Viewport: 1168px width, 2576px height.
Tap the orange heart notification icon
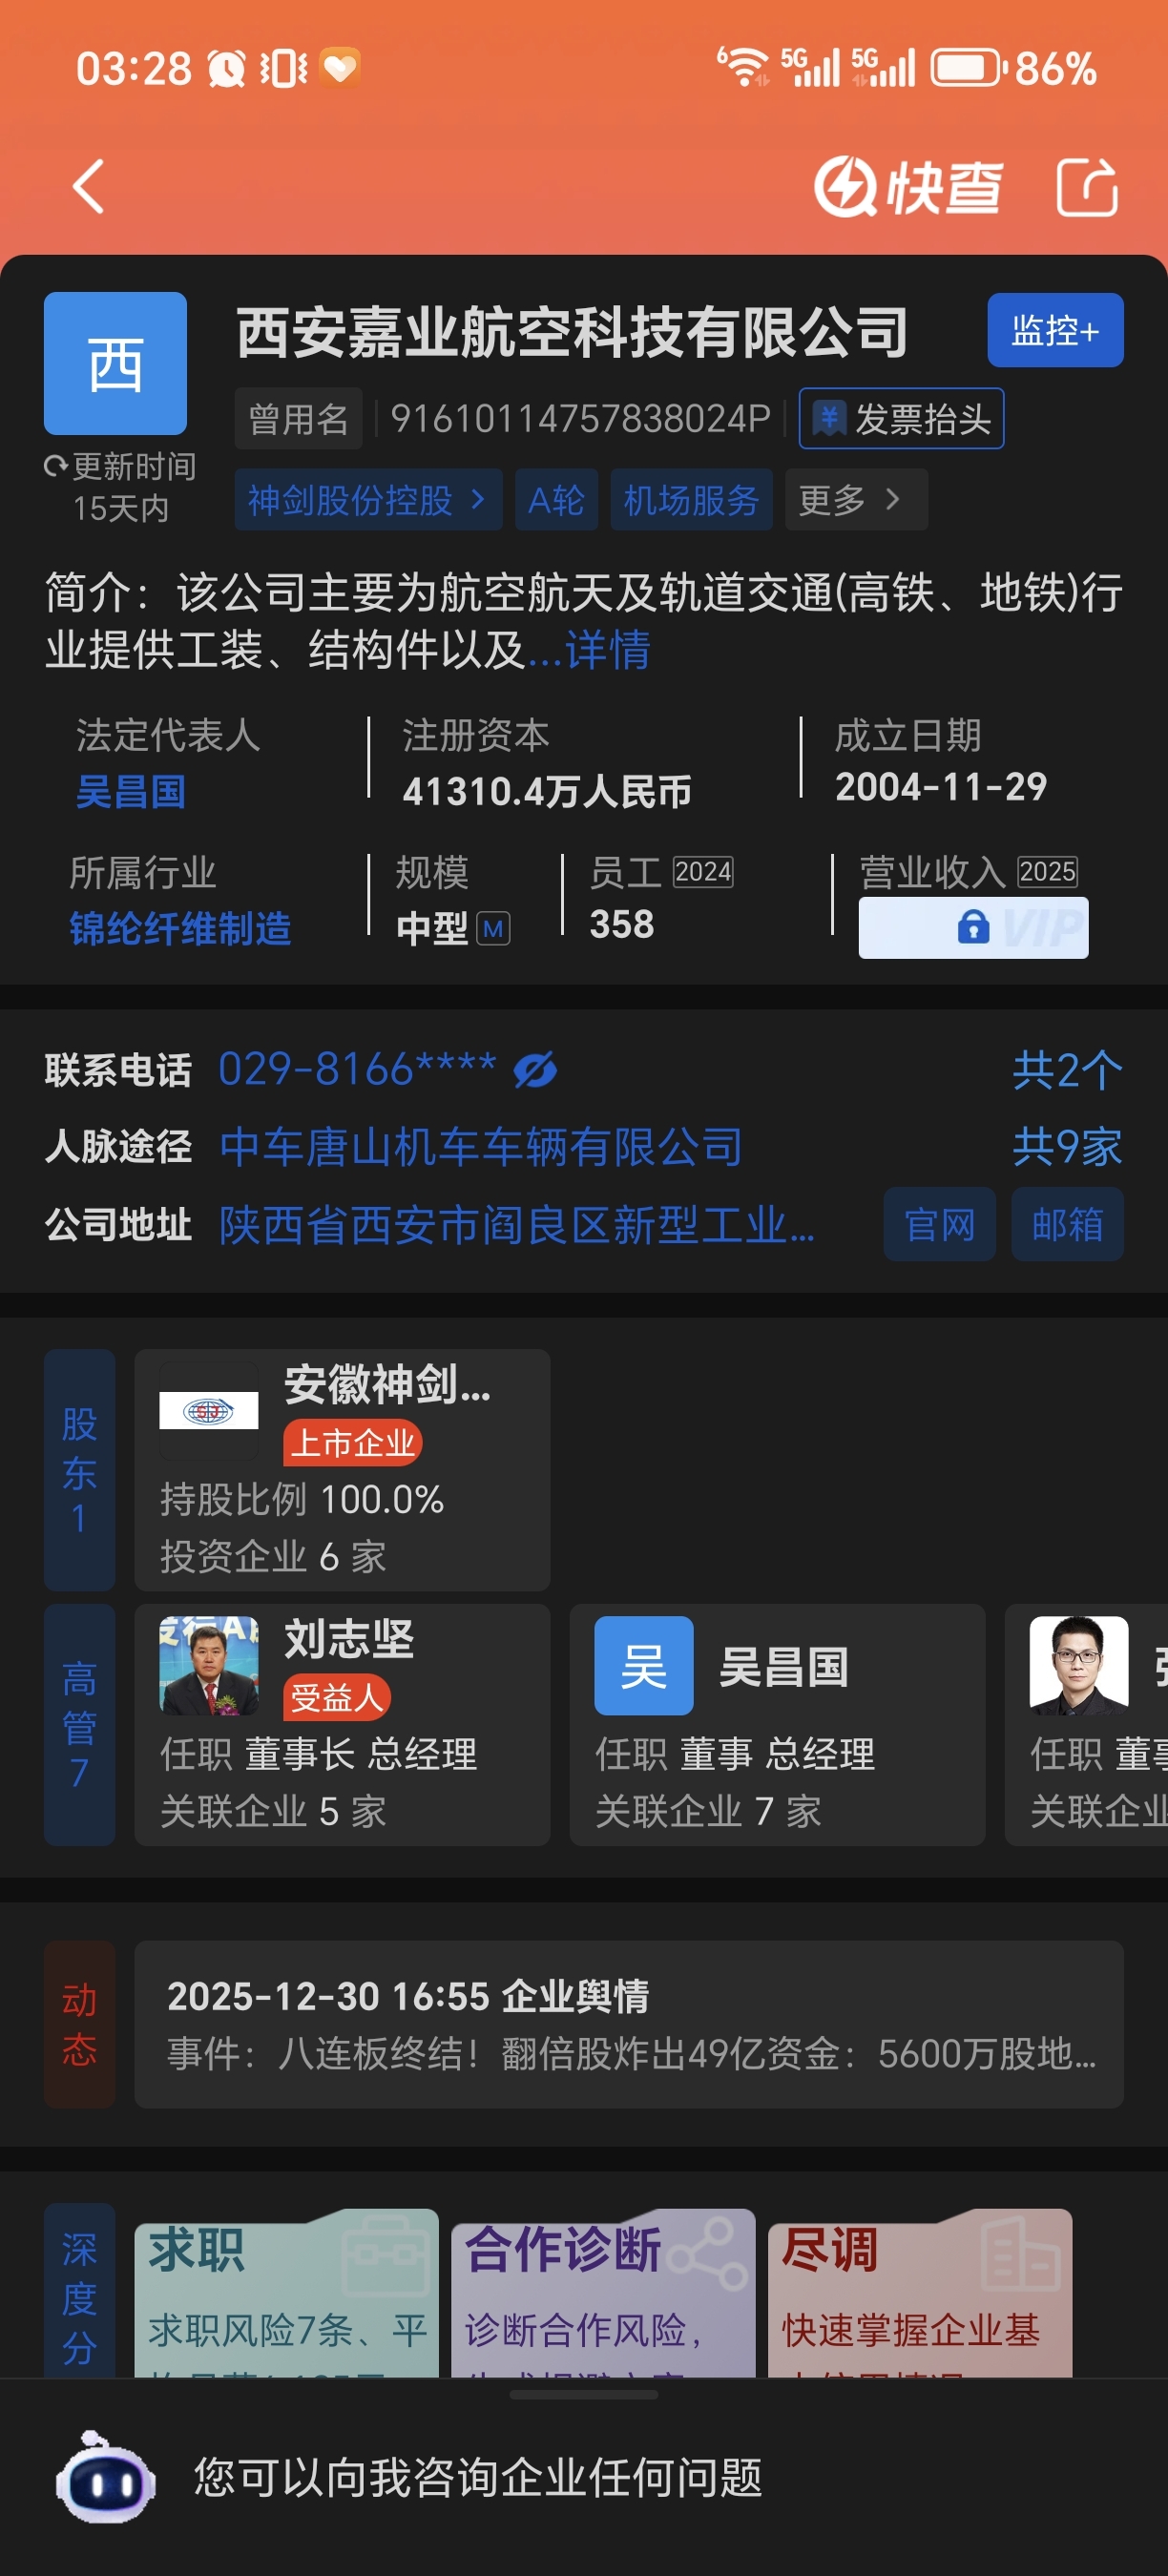340,67
